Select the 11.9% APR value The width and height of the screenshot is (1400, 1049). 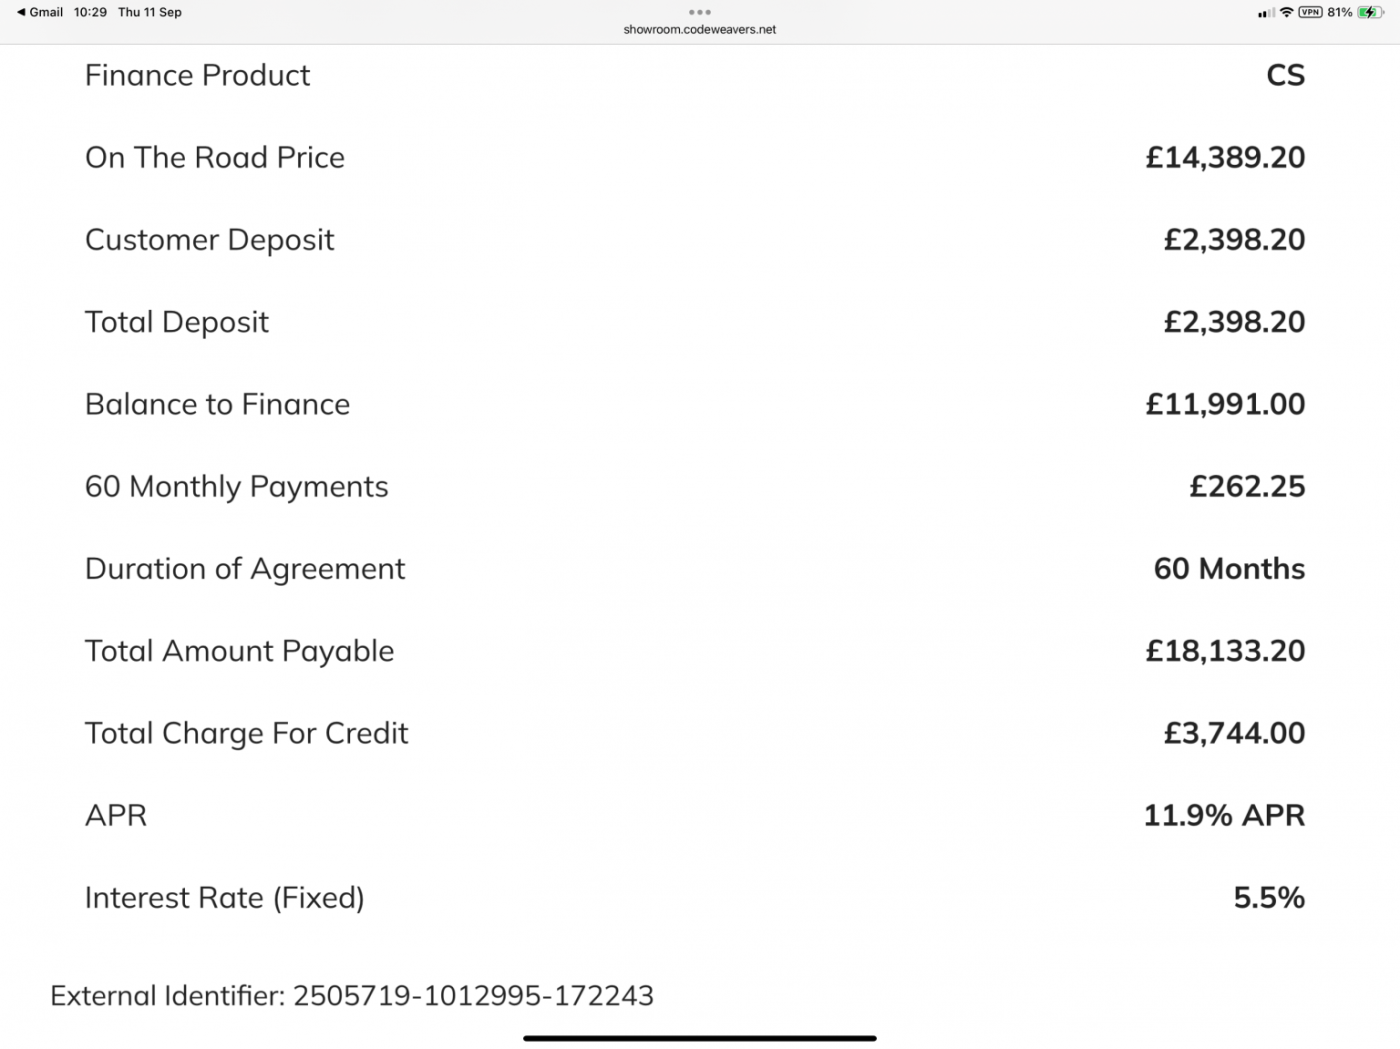(x=1224, y=815)
